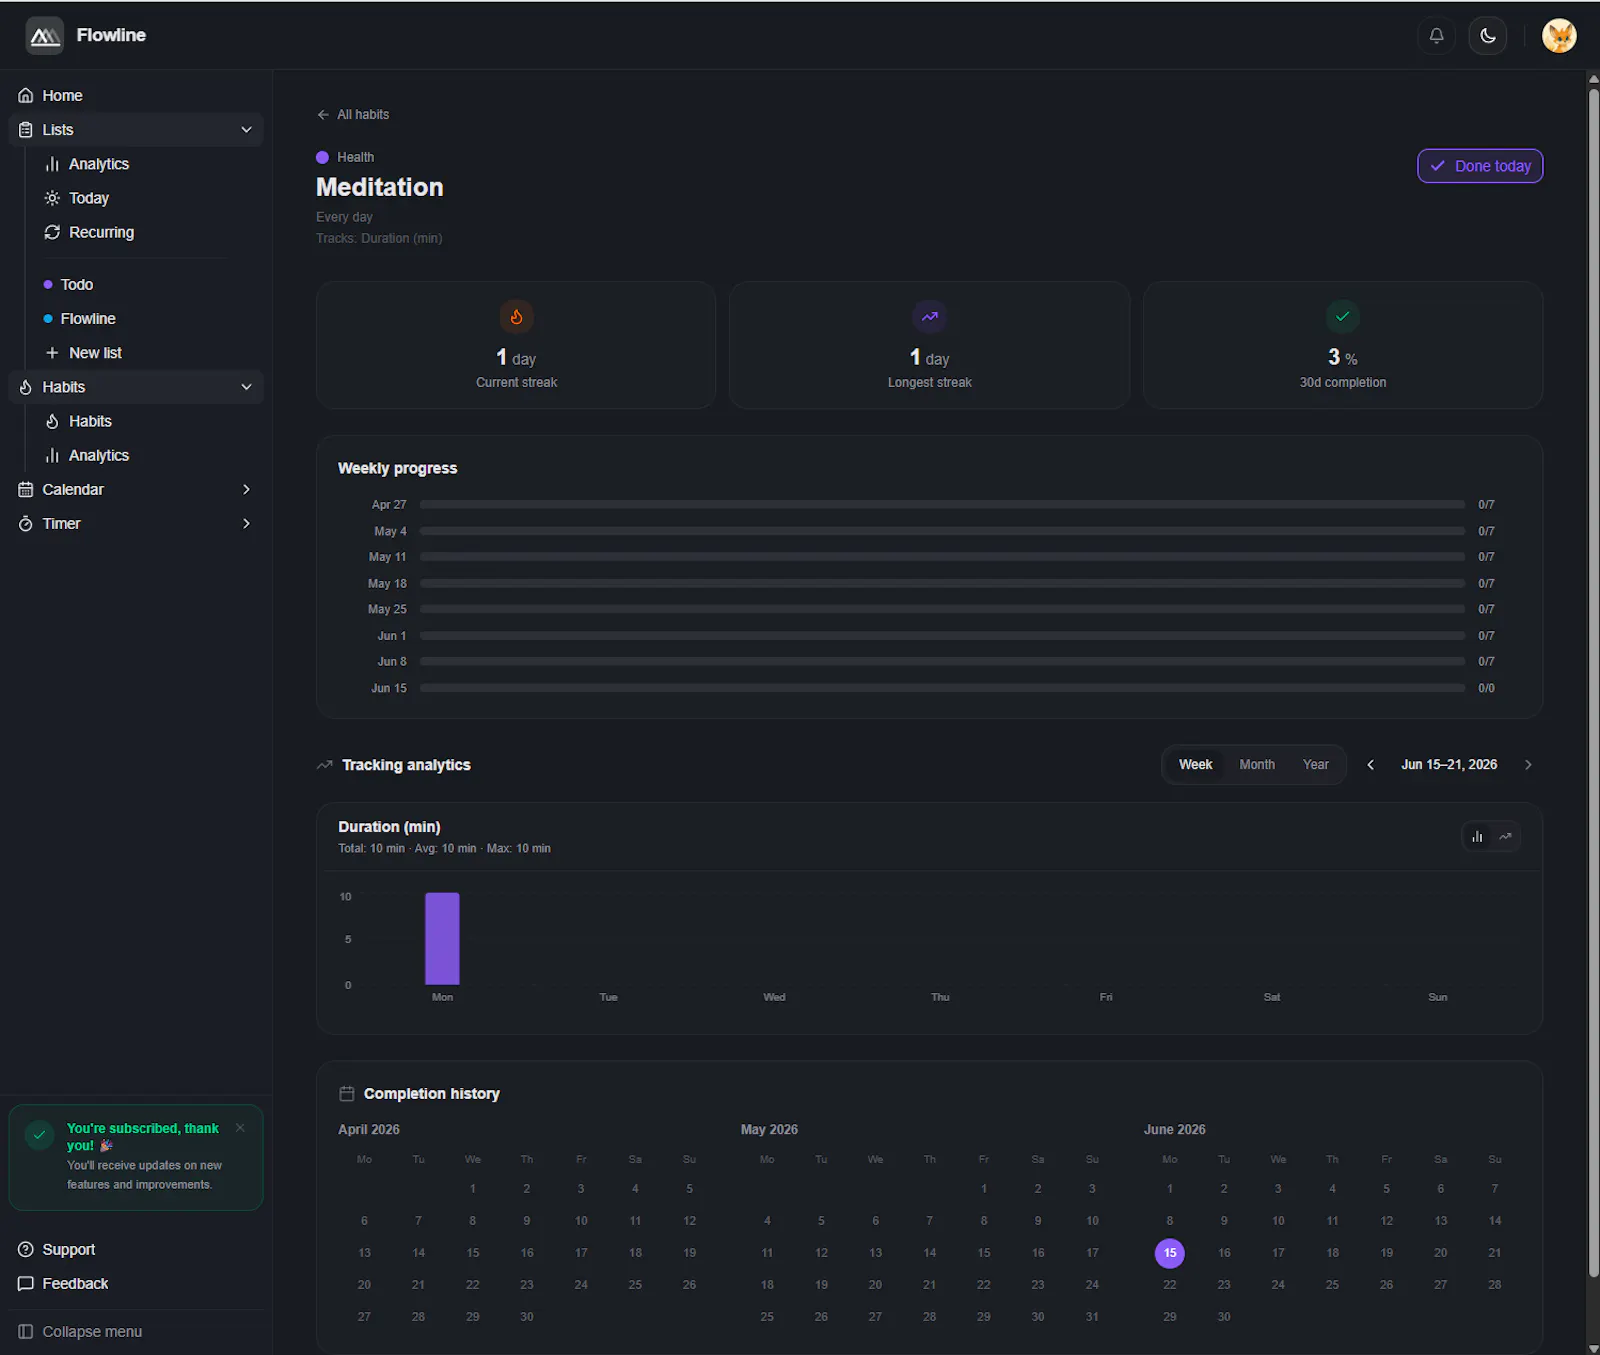The image size is (1600, 1355).
Task: Click the Health category purple dot
Action: coord(322,157)
